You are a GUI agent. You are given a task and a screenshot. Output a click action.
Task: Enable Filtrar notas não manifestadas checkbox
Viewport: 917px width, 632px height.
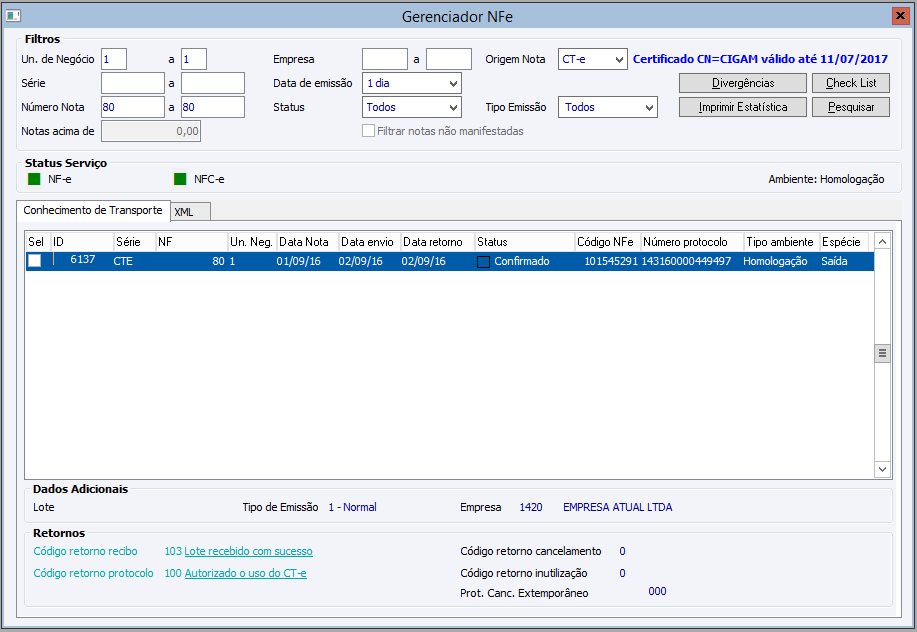(x=368, y=130)
